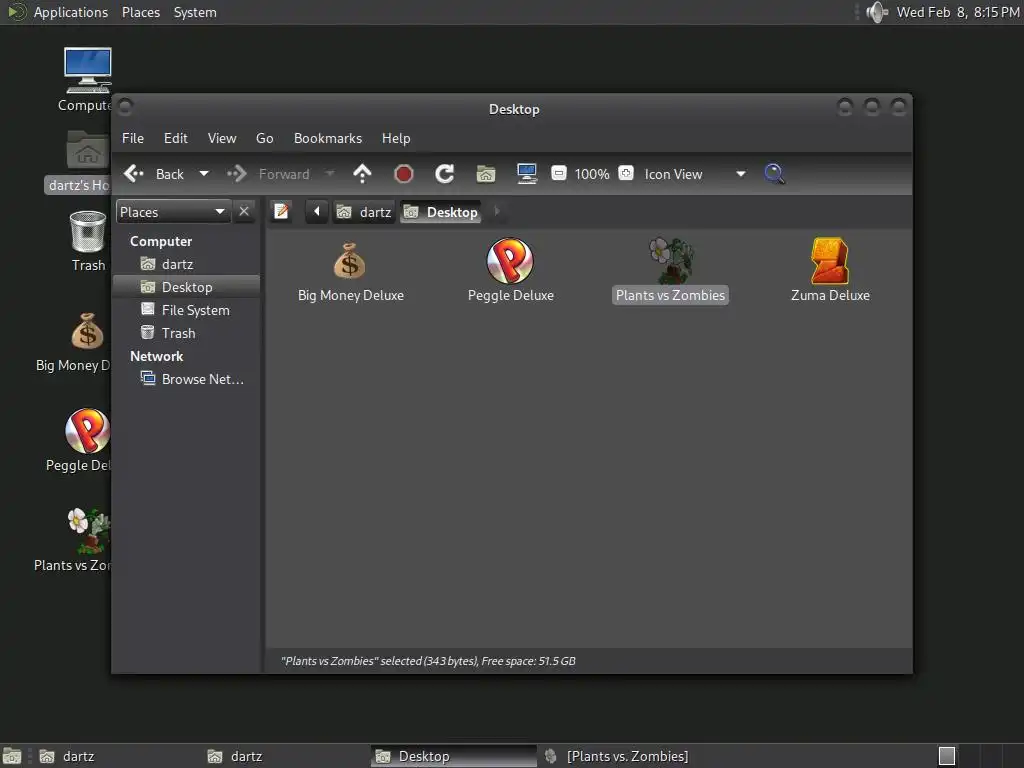Click the clock showing Wed Feb 8
The height and width of the screenshot is (768, 1024).
pos(957,12)
